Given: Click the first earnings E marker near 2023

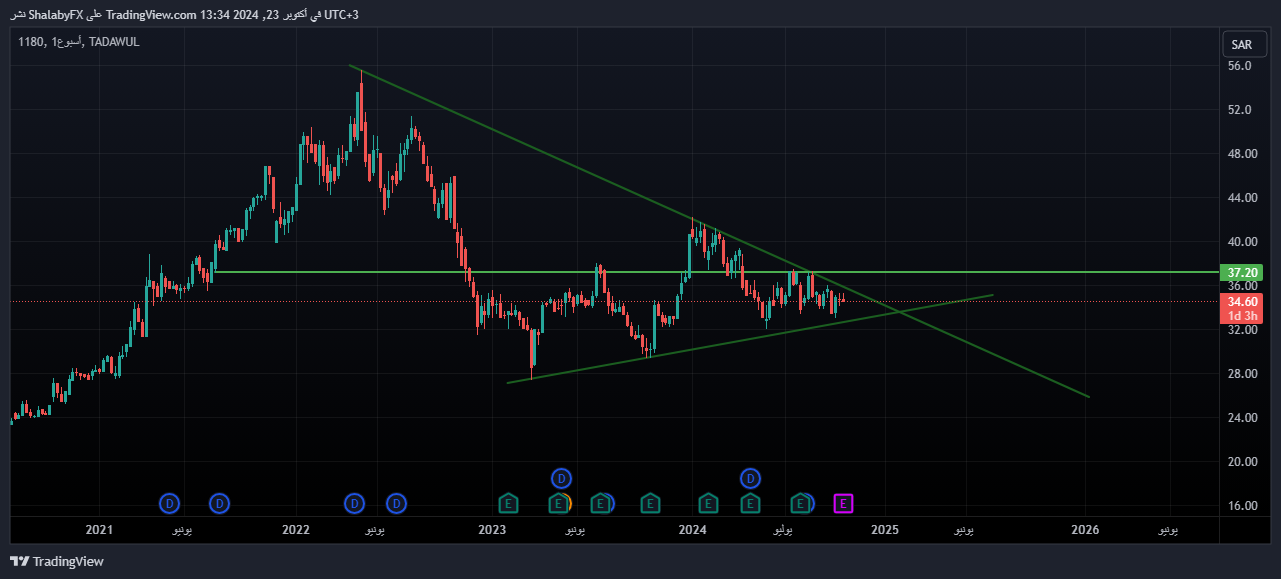Looking at the screenshot, I should [x=508, y=503].
